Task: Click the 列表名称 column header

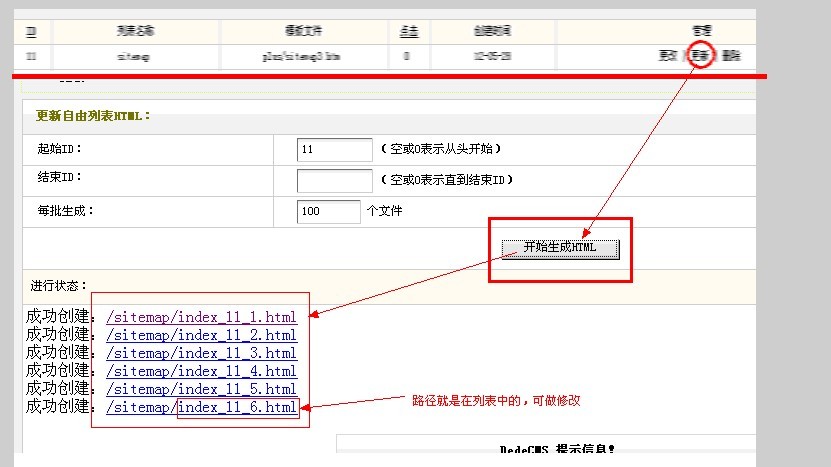Action: click(x=133, y=32)
